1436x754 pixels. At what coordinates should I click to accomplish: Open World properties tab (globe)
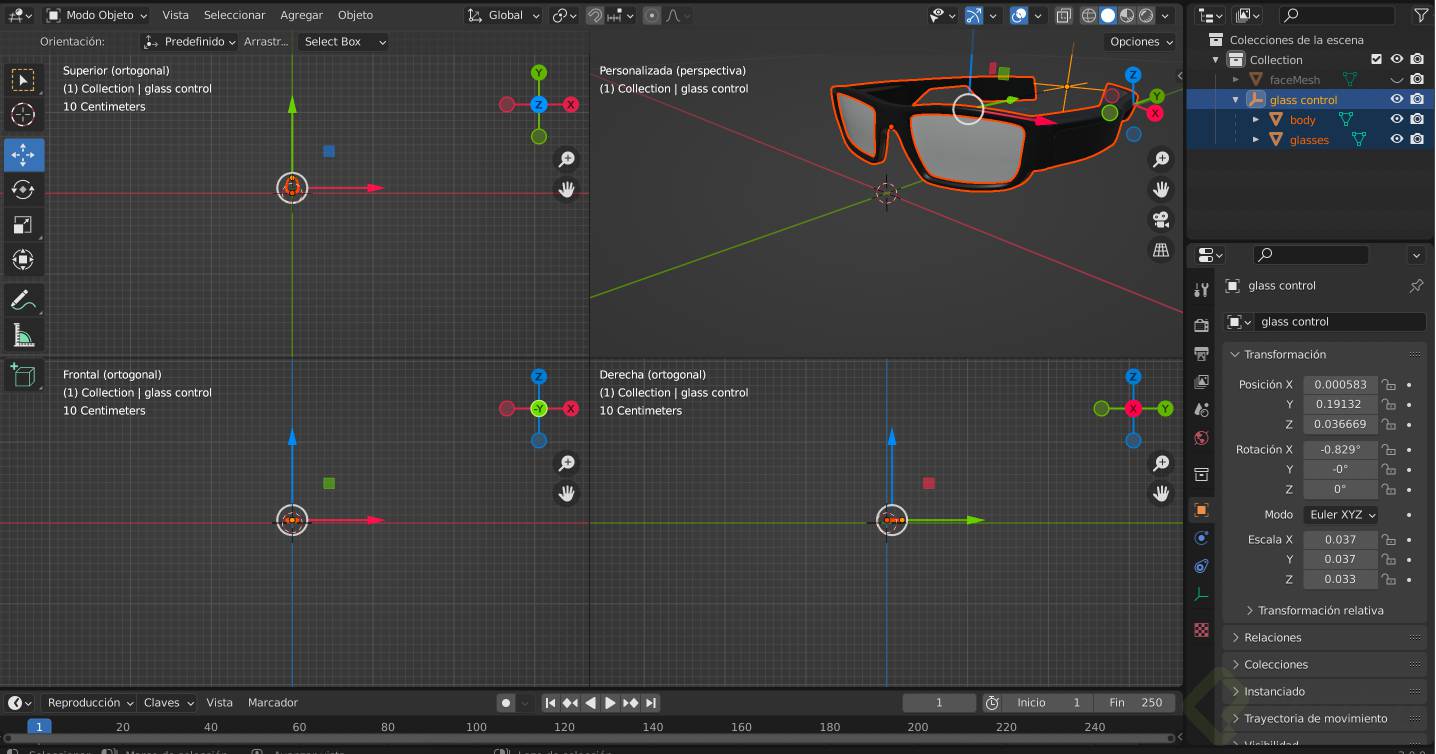pyautogui.click(x=1202, y=438)
